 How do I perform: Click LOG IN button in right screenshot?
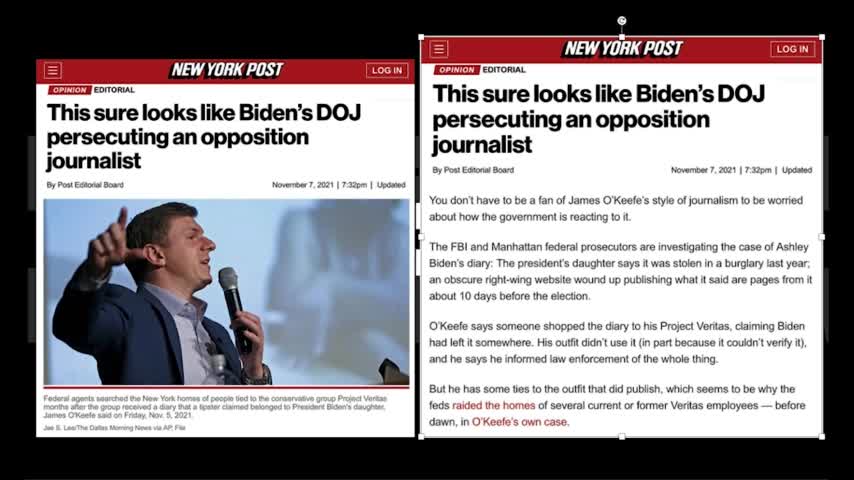tap(792, 49)
